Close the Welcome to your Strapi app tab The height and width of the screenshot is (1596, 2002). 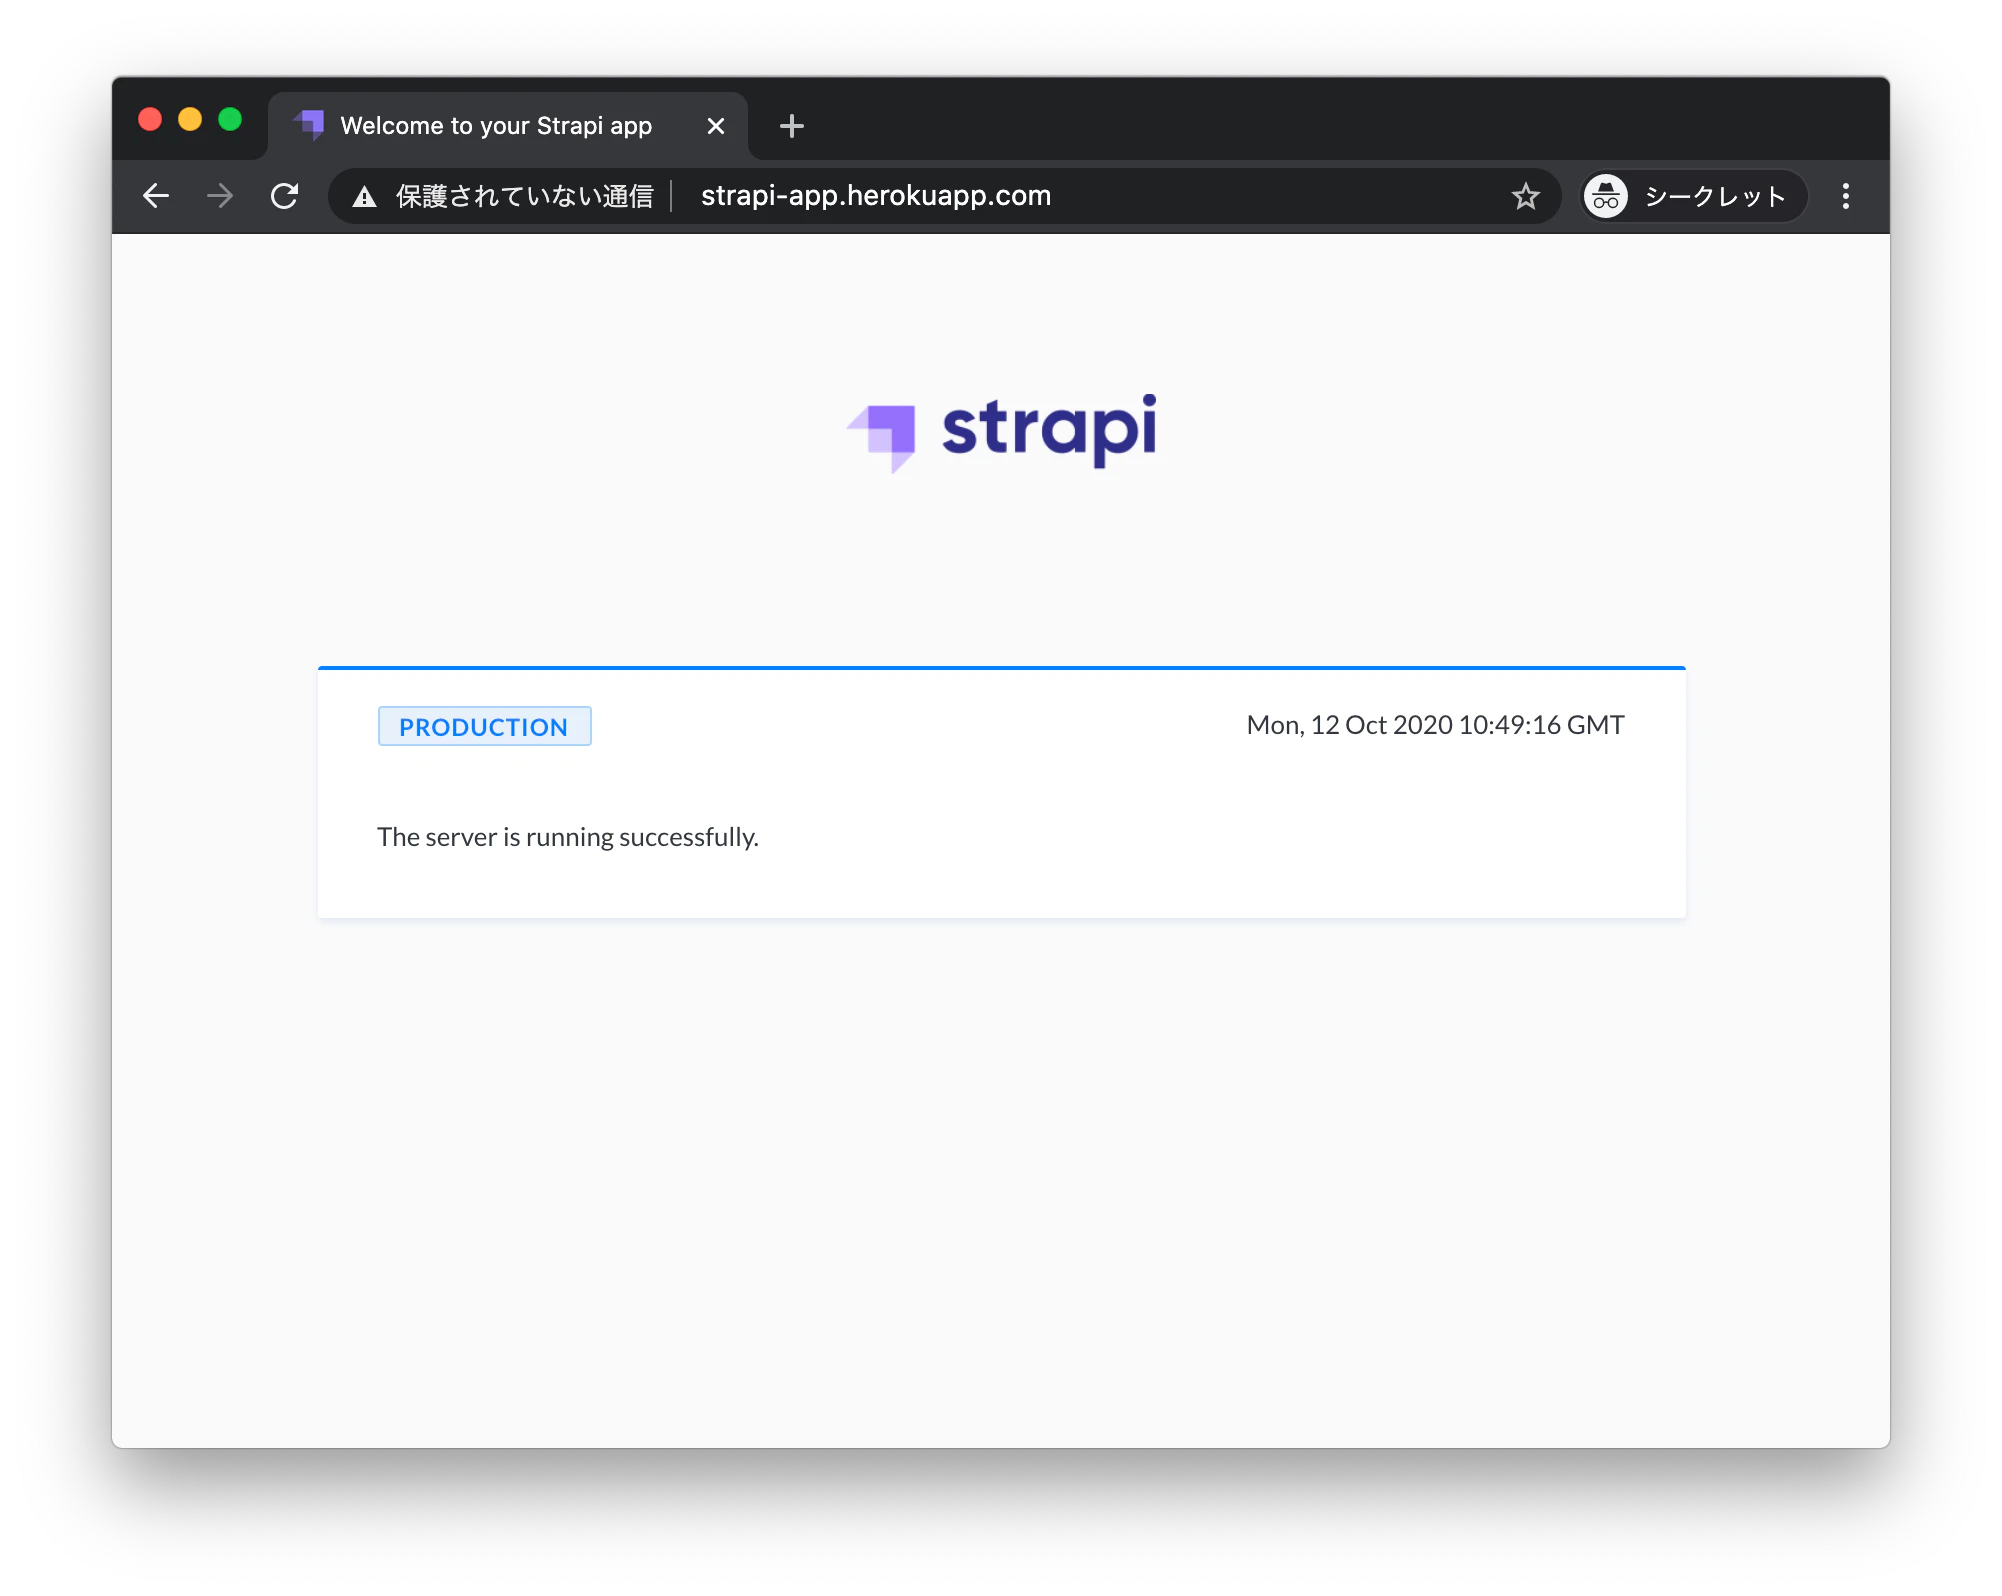click(x=716, y=126)
